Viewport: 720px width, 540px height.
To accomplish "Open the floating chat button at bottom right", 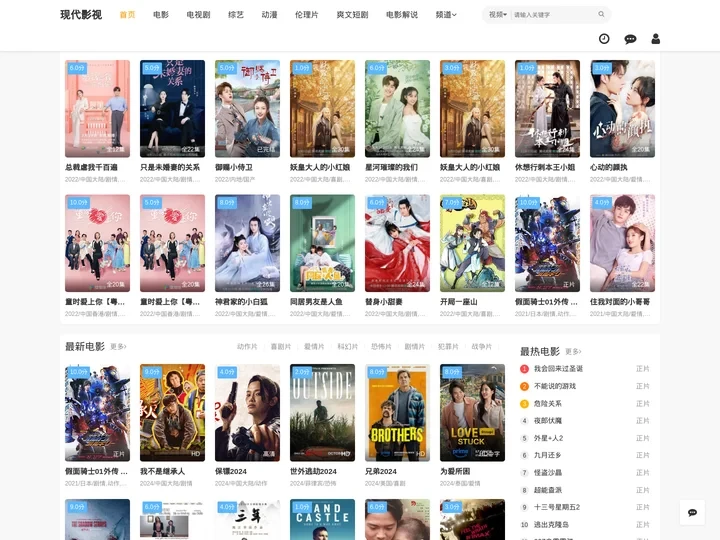I will pos(692,512).
